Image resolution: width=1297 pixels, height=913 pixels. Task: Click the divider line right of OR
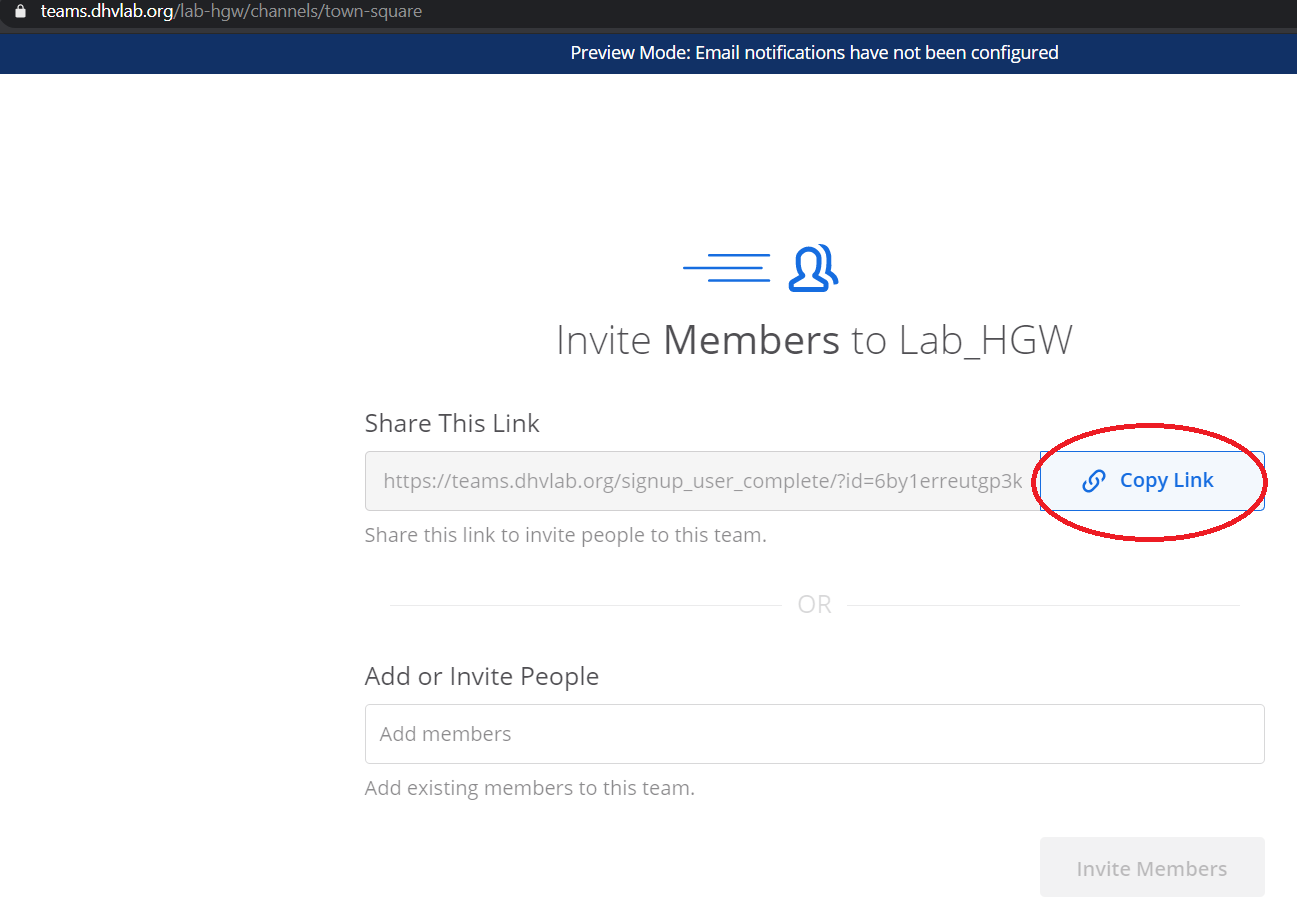(1042, 605)
